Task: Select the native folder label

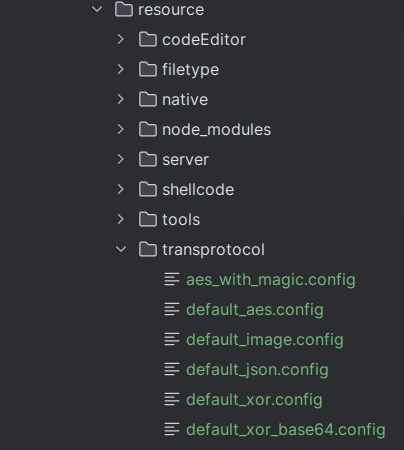Action: pos(185,100)
